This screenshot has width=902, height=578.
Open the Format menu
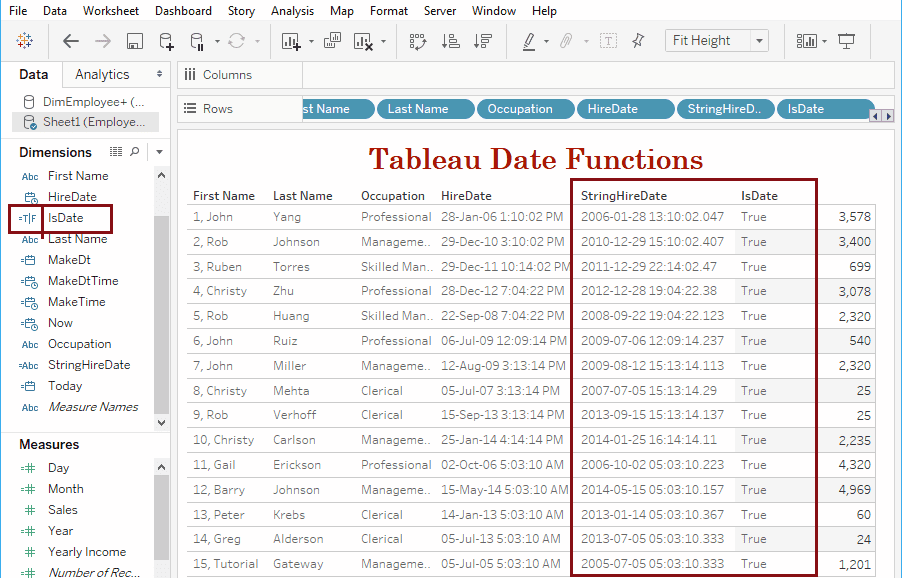point(389,11)
